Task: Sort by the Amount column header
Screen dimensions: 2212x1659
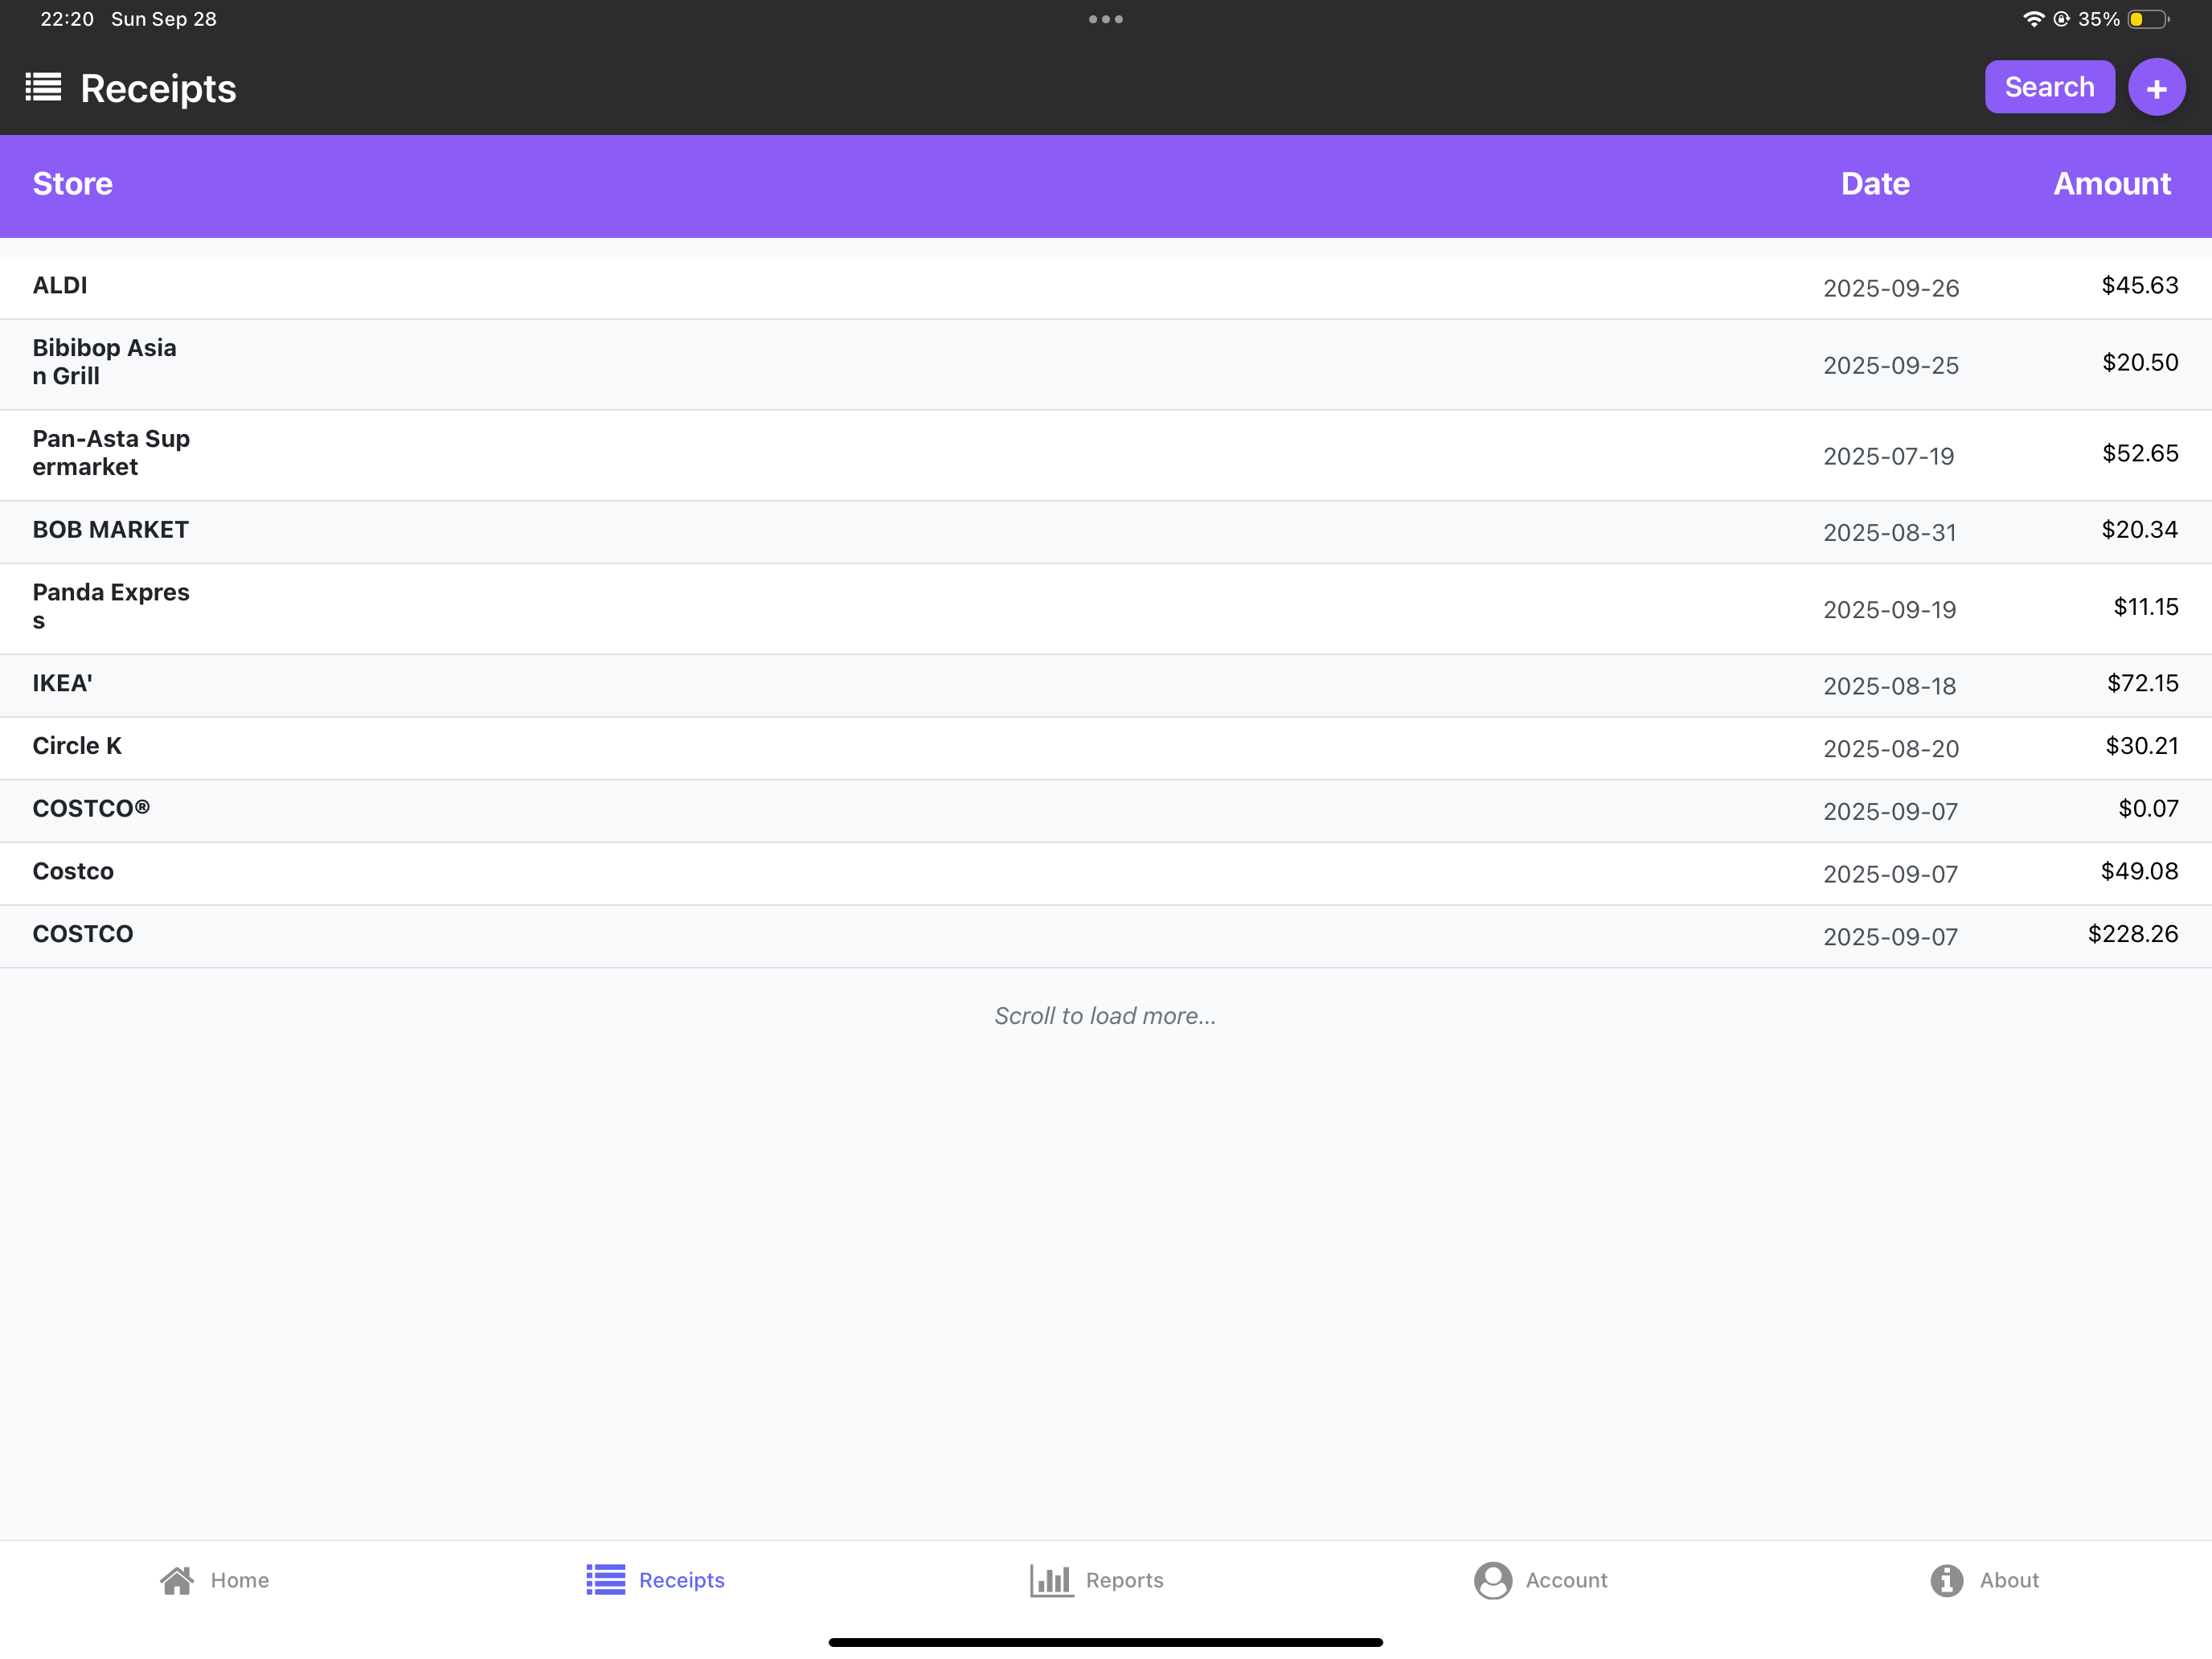Action: pos(2112,184)
